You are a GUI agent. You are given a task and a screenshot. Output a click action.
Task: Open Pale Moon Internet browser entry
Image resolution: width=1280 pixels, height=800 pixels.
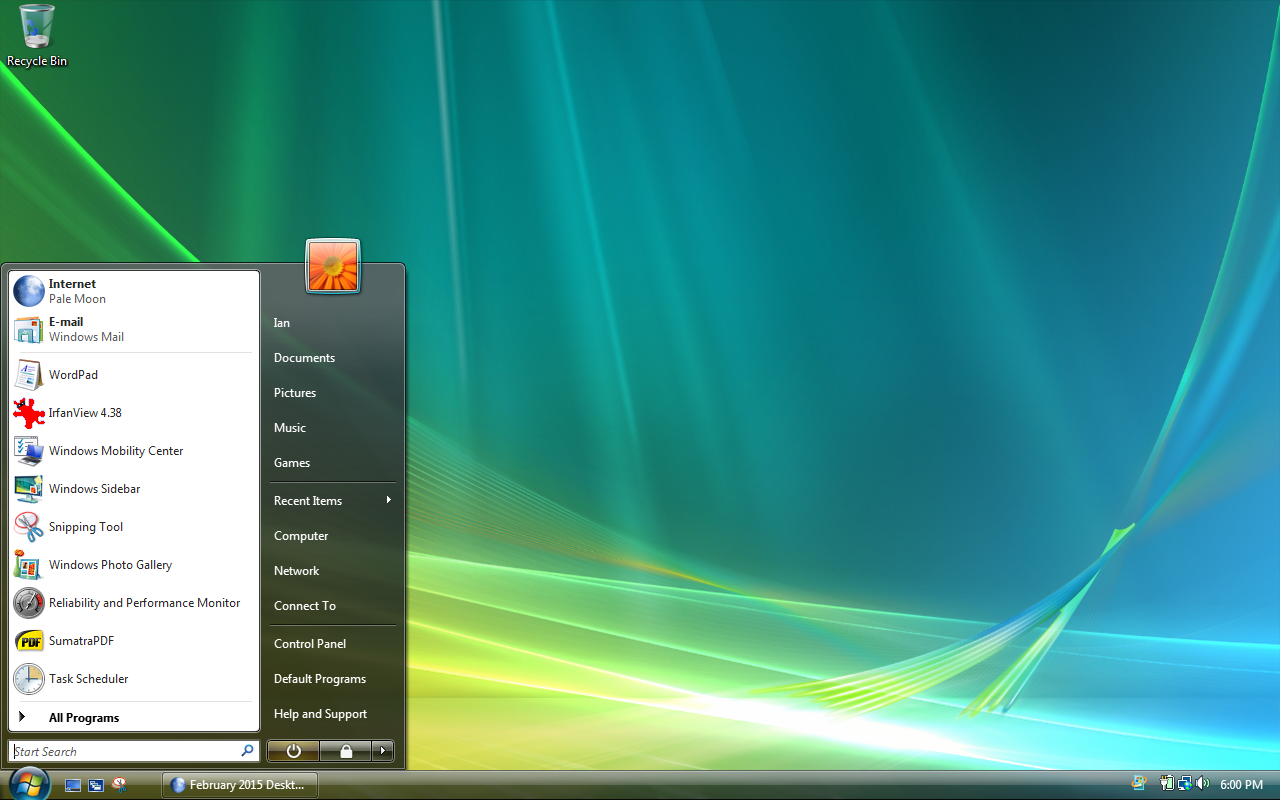[134, 291]
